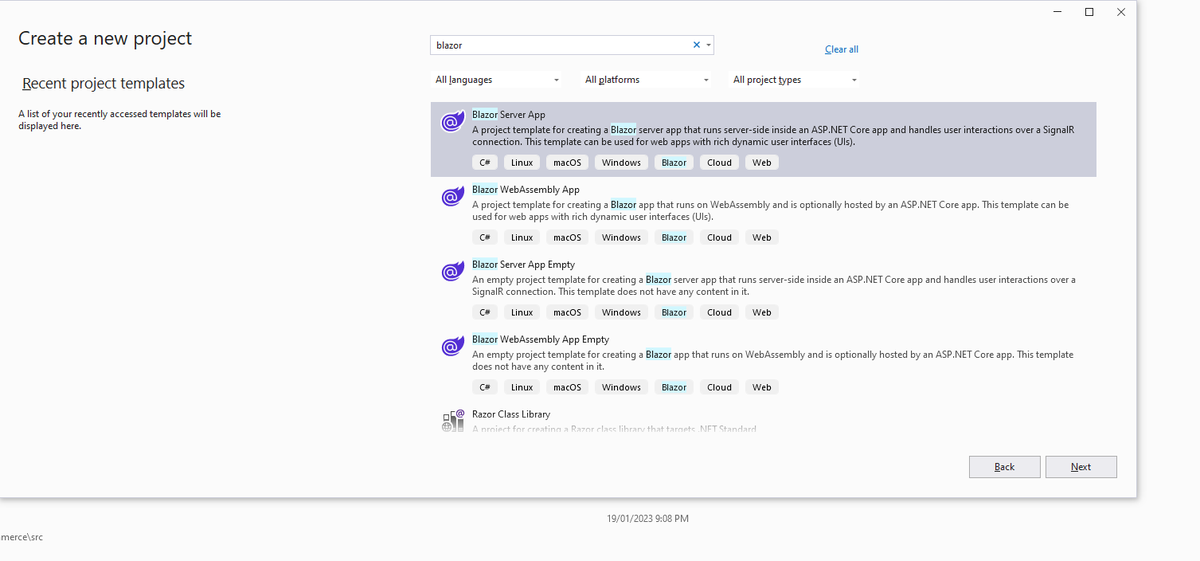Click Web tag under Blazor WebAssembly App Empty

(762, 387)
